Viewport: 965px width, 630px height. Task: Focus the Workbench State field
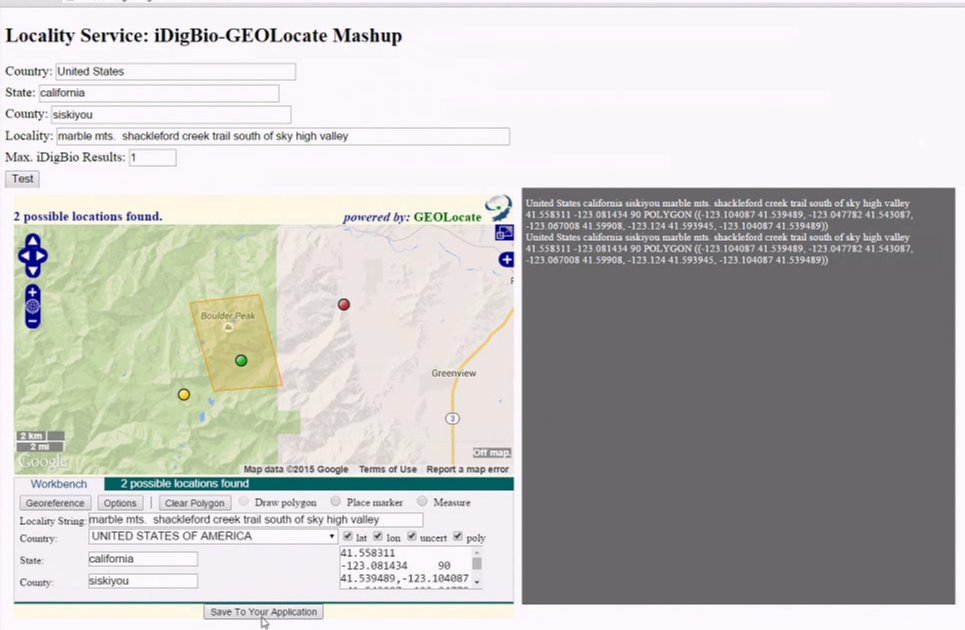143,559
